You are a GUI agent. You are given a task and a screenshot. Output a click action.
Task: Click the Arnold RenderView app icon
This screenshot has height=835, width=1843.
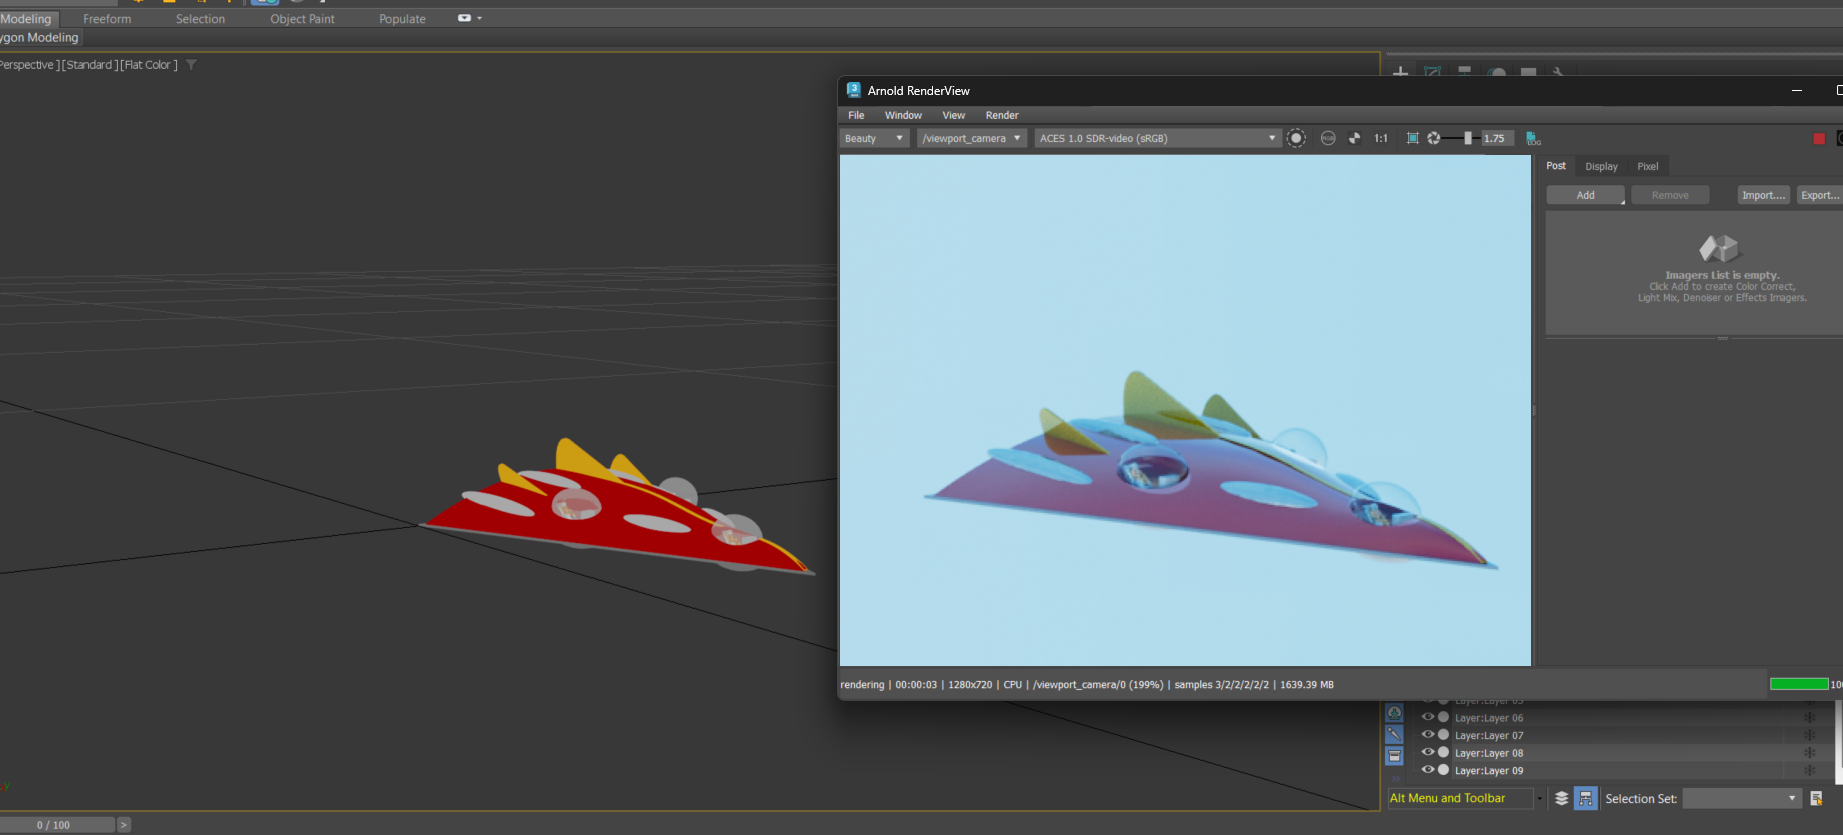(x=854, y=90)
